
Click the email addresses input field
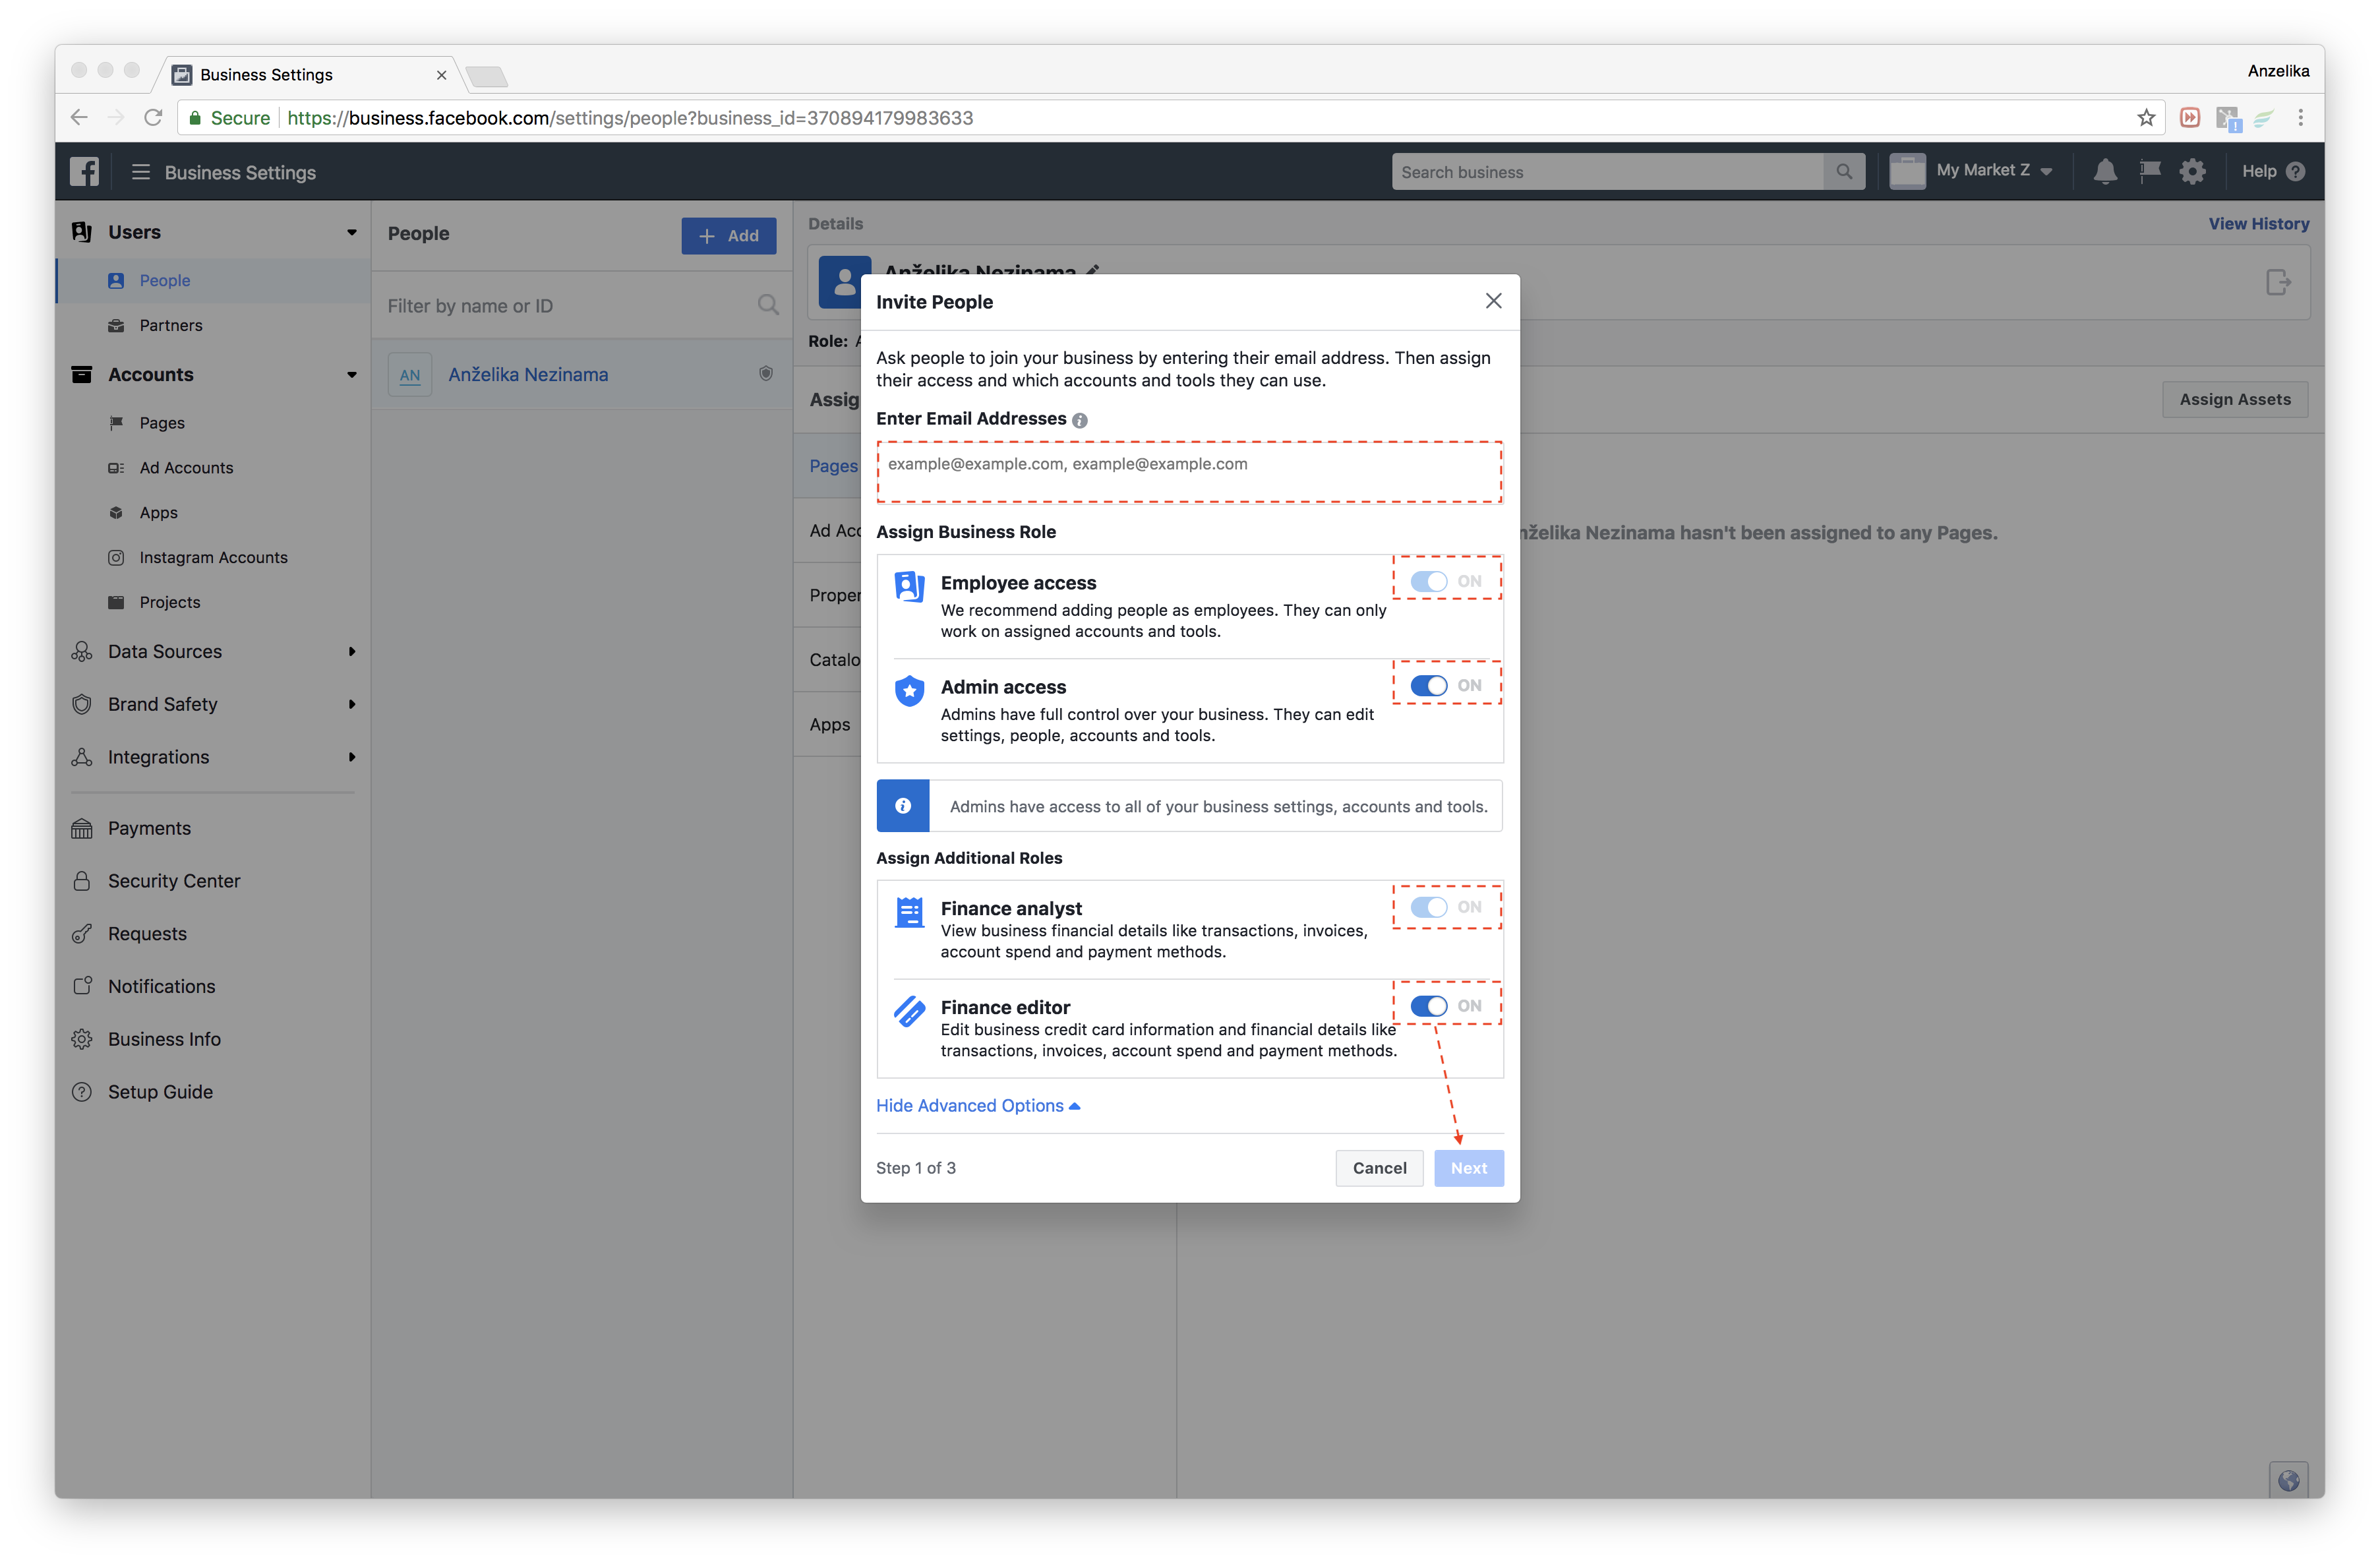point(1190,472)
